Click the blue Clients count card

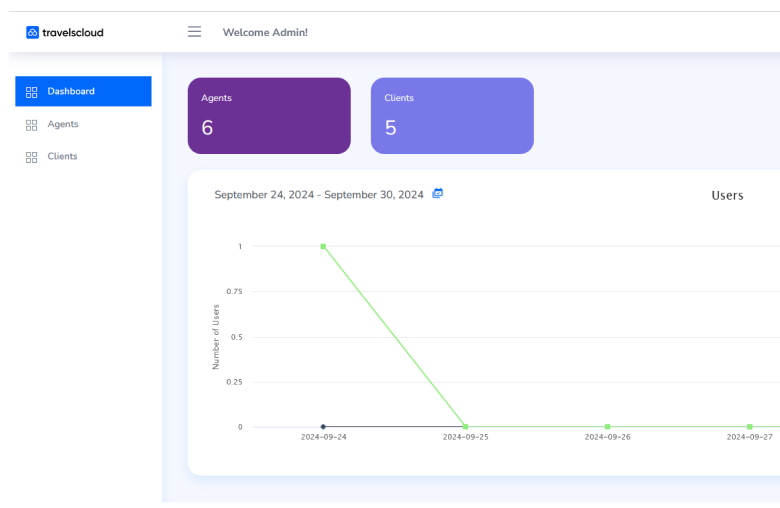coord(452,116)
